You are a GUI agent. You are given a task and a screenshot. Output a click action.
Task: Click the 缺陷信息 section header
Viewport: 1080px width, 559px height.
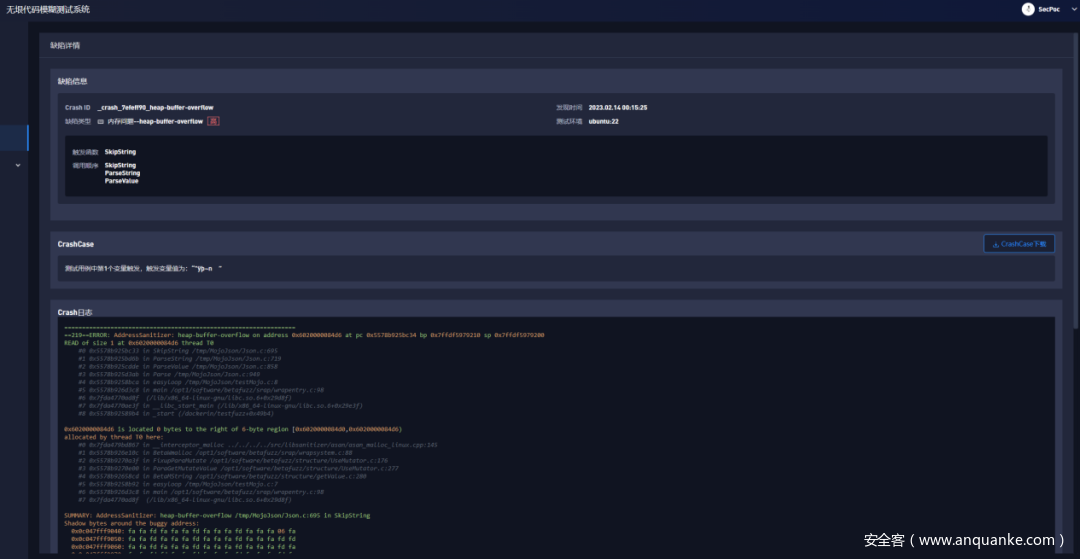[73, 81]
